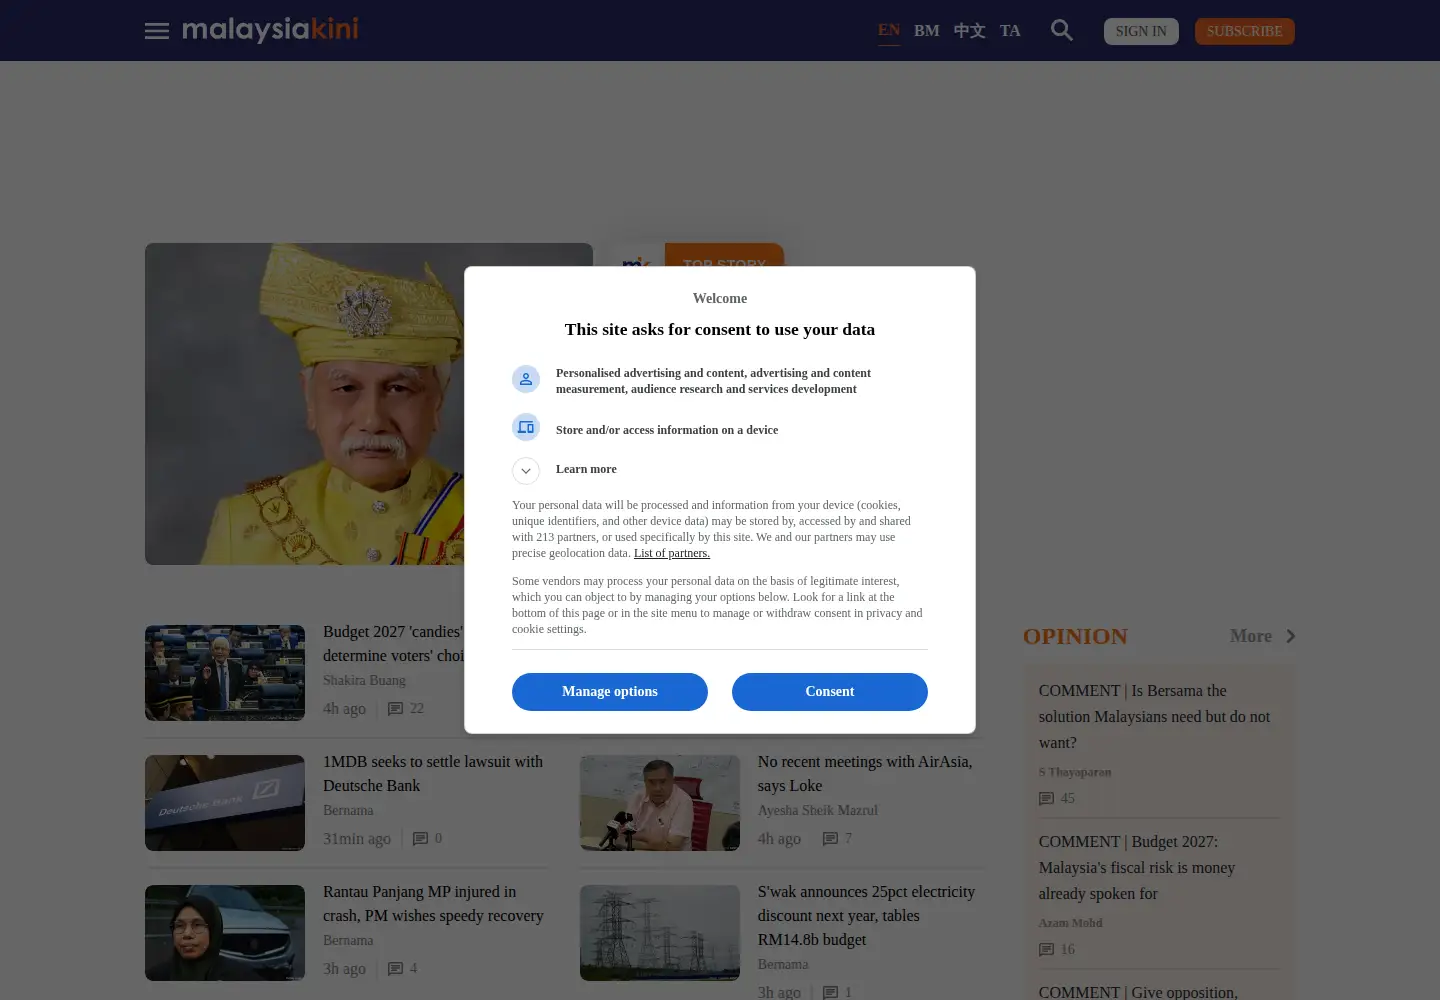Open the Deutsche Bank sign thumbnail
Image resolution: width=1440 pixels, height=1000 pixels.
coord(225,803)
